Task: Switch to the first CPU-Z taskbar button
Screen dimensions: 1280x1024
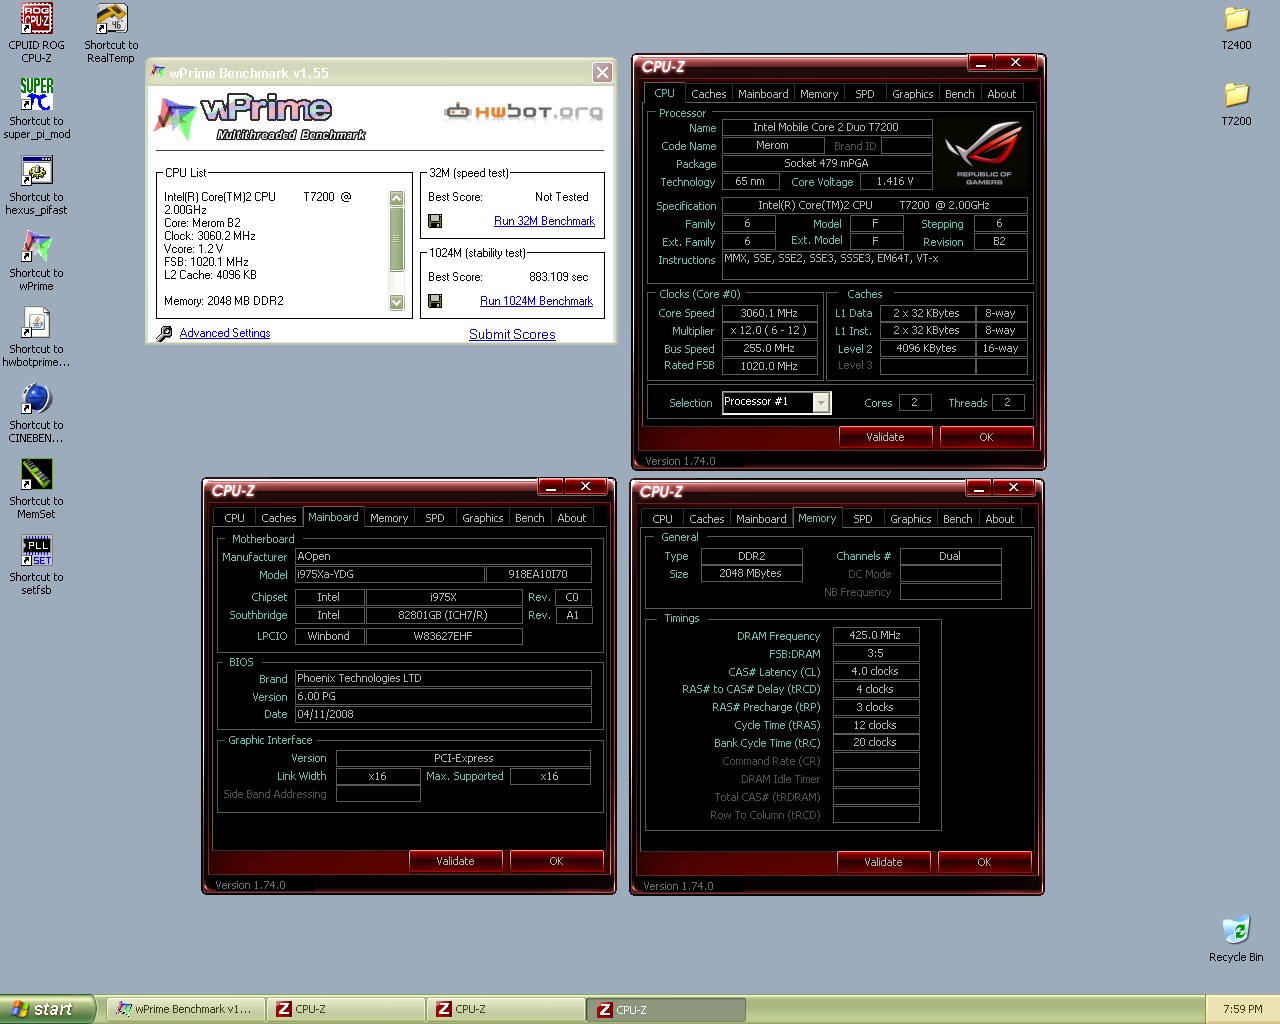Action: point(346,1009)
